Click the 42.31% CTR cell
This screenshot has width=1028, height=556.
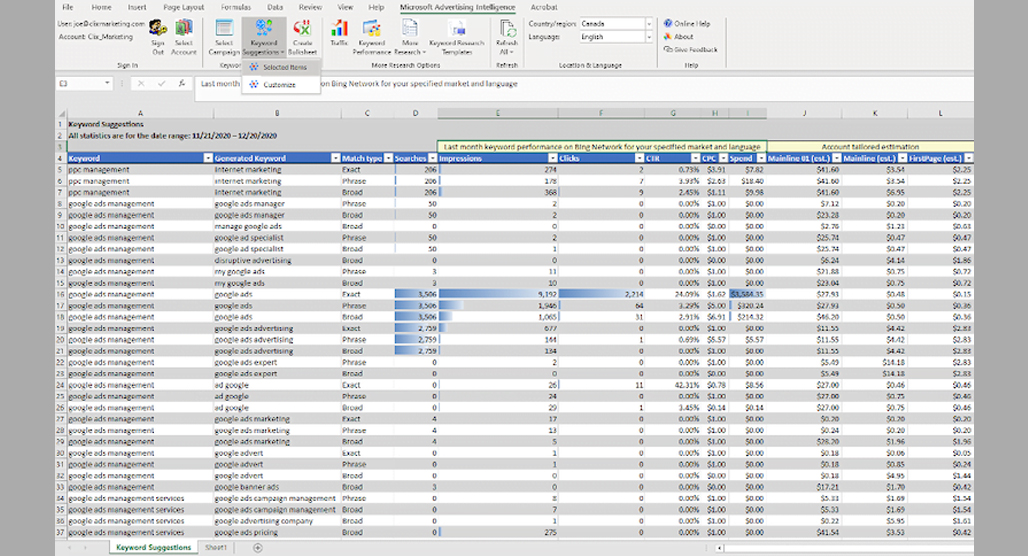[x=673, y=385]
